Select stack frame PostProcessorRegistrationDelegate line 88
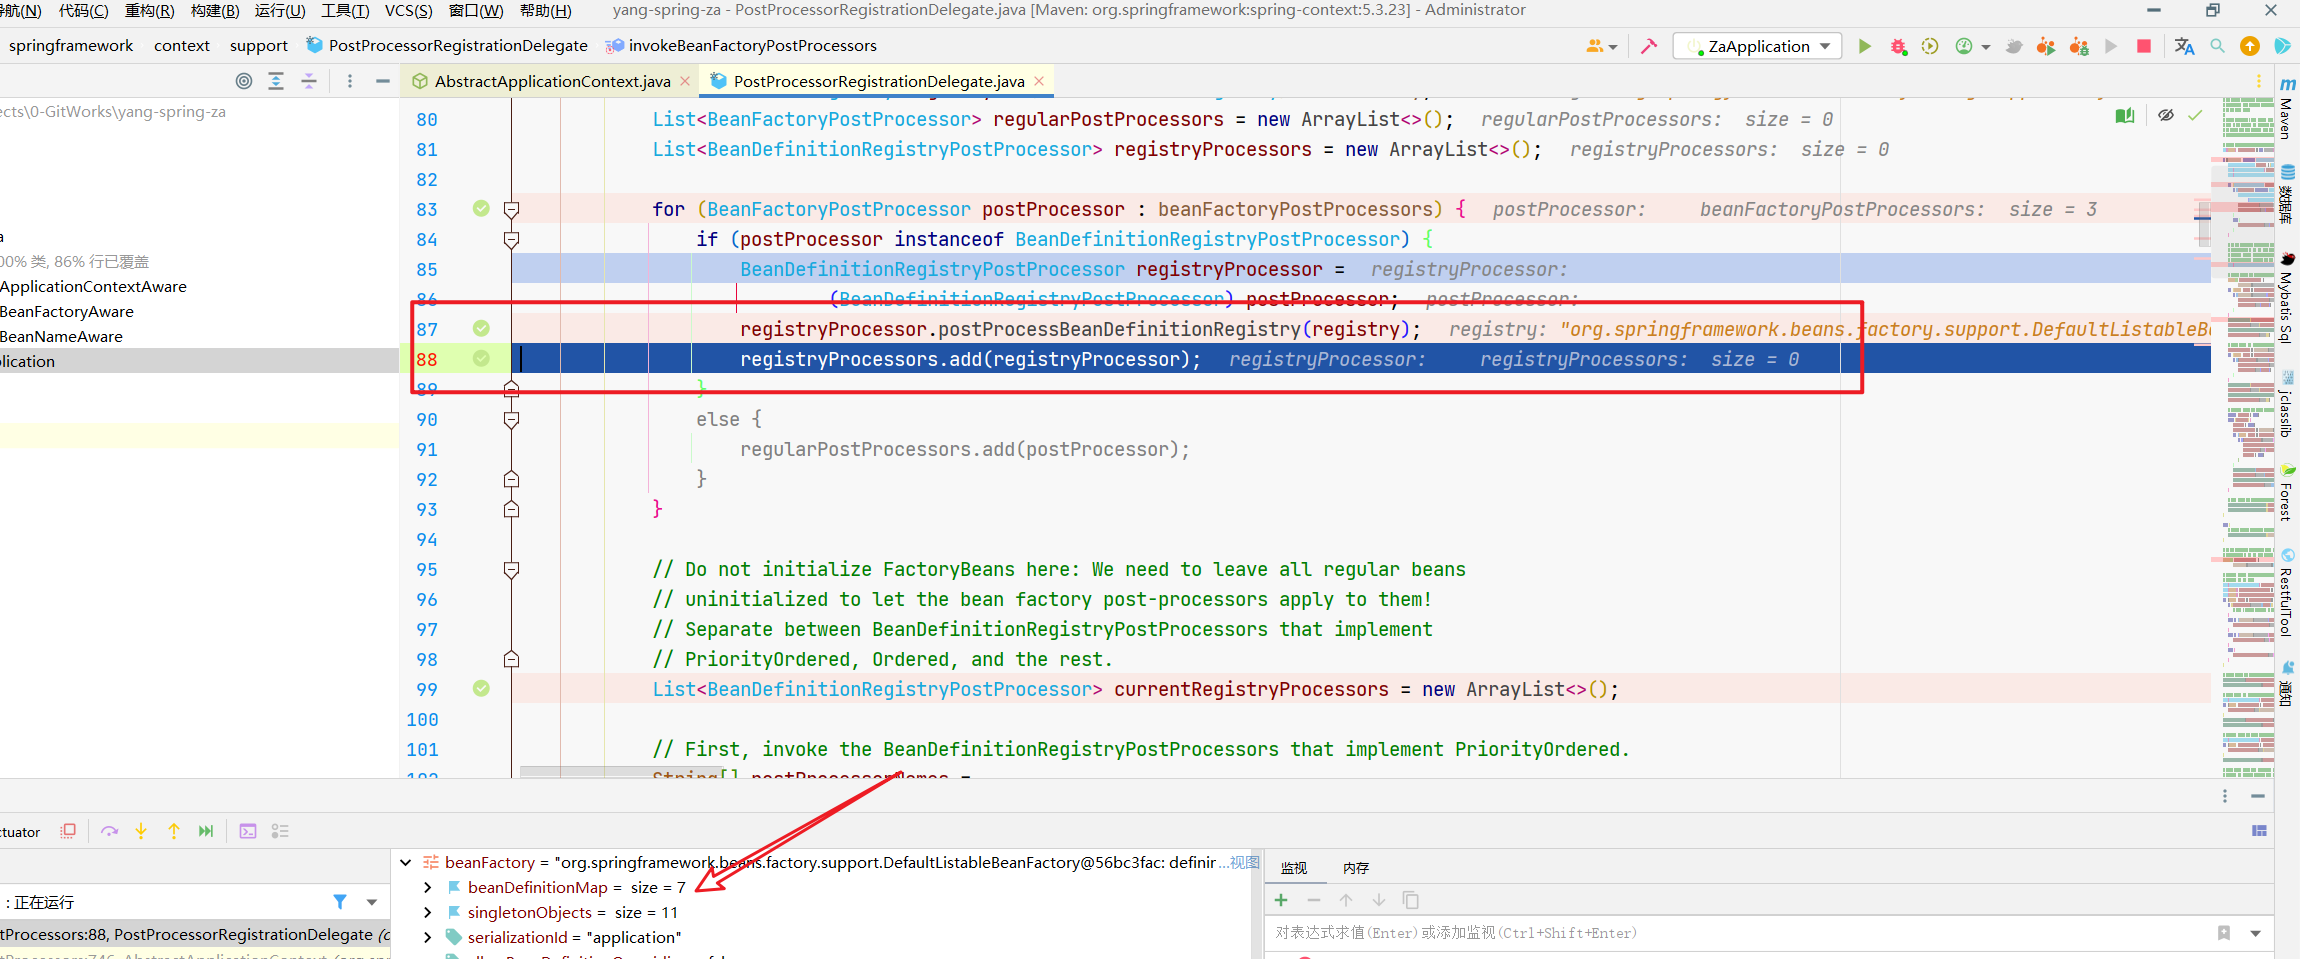Image resolution: width=2300 pixels, height=959 pixels. click(196, 934)
